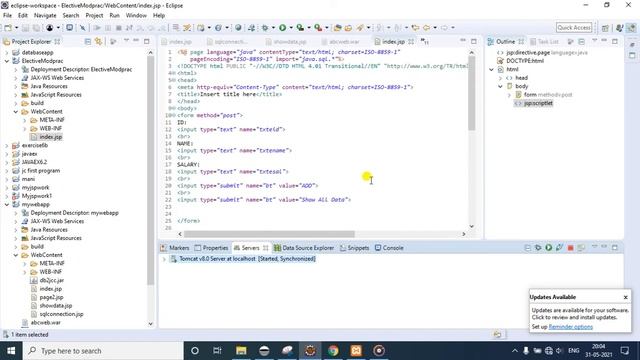Collapse the body node in Outline
This screenshot has width=640, height=360.
500,87
